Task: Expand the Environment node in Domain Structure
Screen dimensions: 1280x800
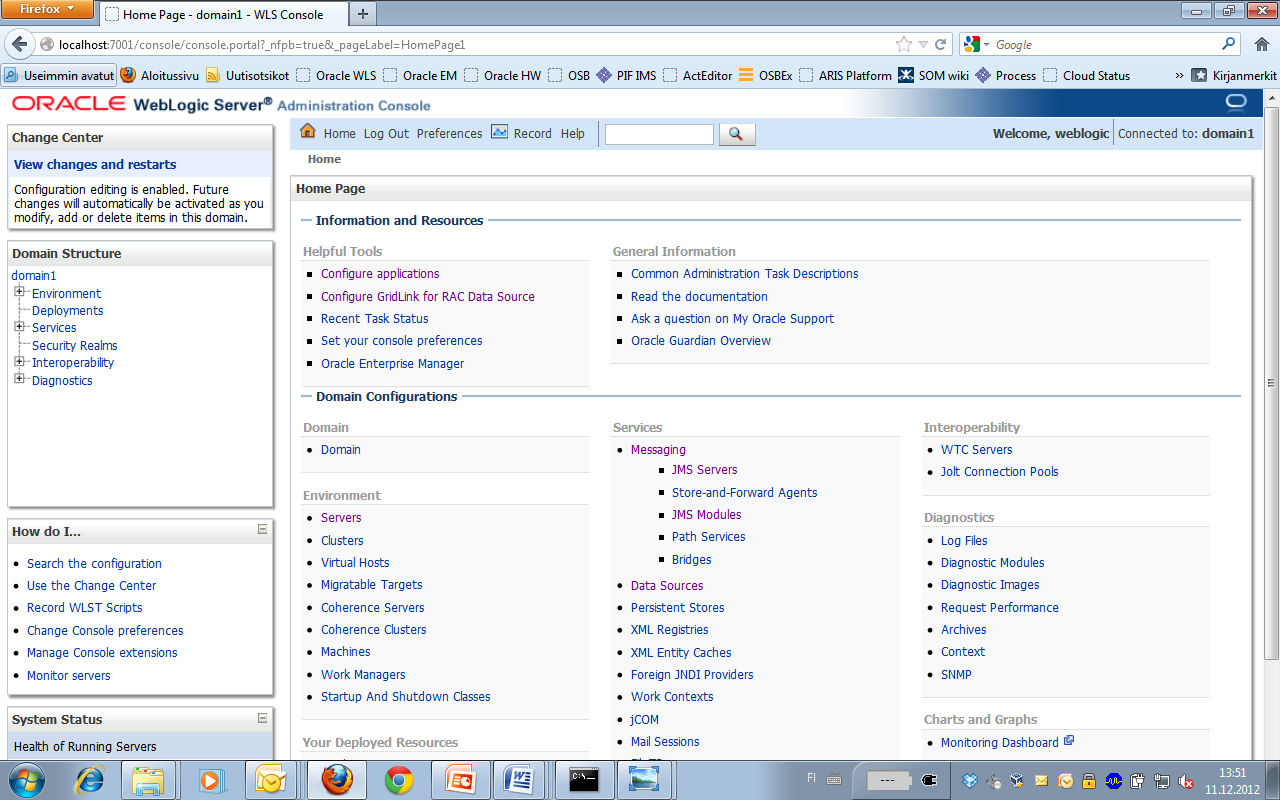Action: (x=18, y=293)
